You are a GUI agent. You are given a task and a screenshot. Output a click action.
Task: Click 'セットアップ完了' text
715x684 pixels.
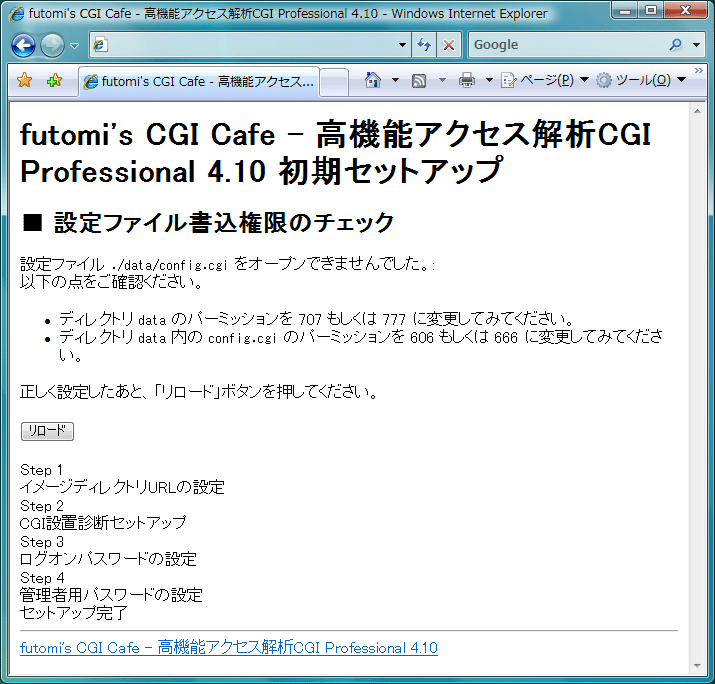(x=74, y=613)
